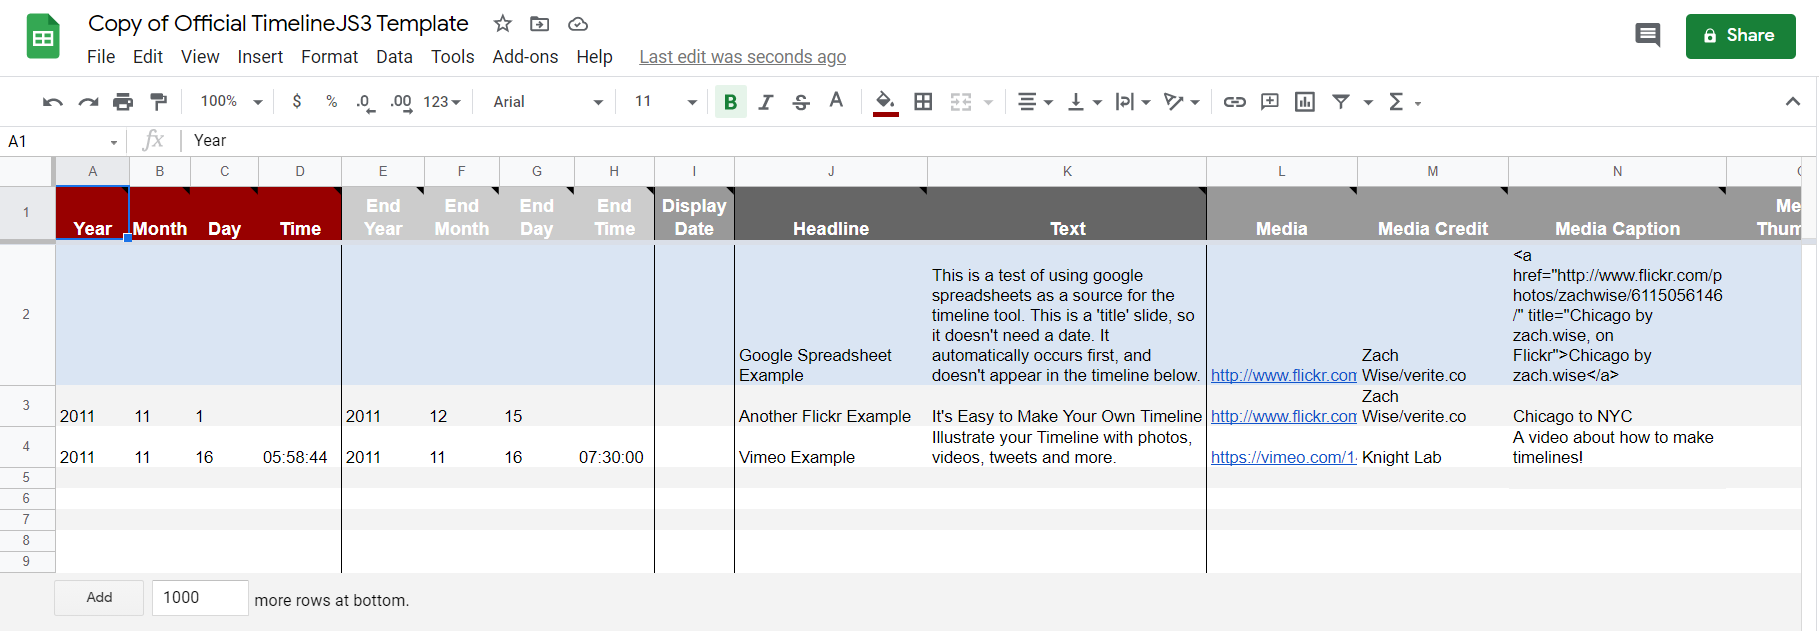Create a filter
The height and width of the screenshot is (631, 1819).
click(1341, 102)
